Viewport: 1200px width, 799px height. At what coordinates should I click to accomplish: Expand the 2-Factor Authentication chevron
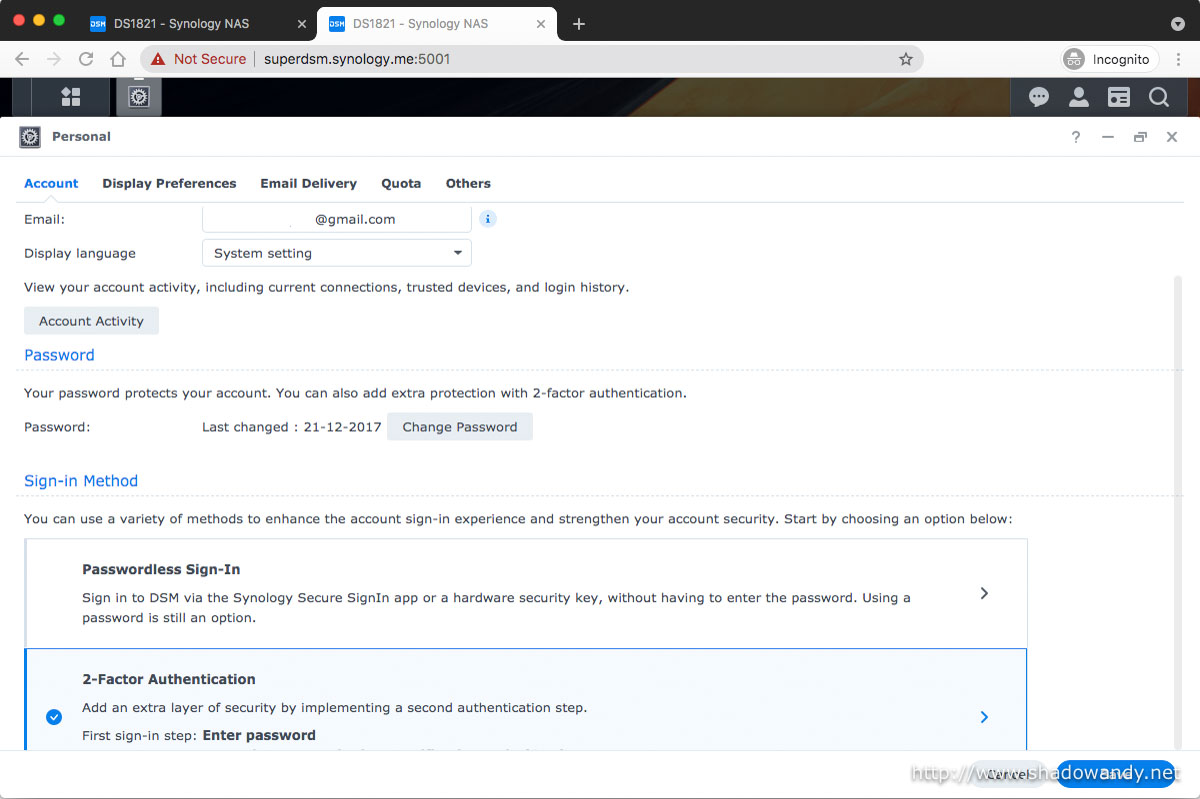(984, 717)
